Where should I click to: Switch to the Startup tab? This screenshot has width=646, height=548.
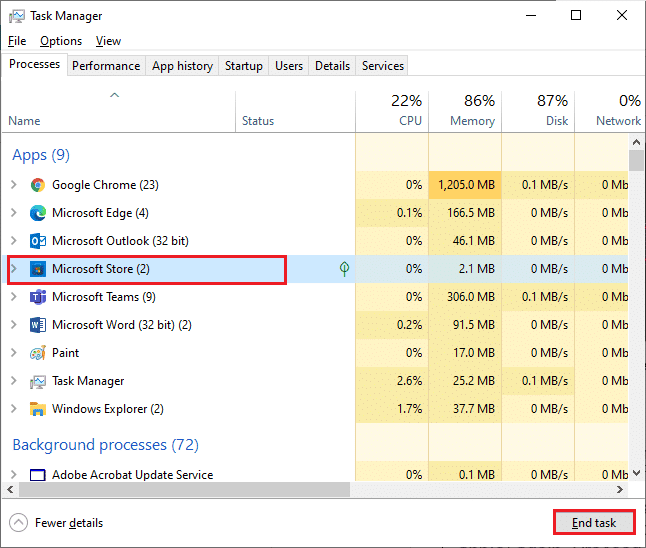(x=243, y=66)
